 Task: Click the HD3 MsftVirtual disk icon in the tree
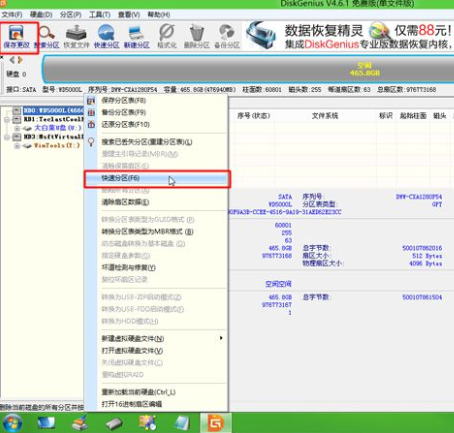17,137
